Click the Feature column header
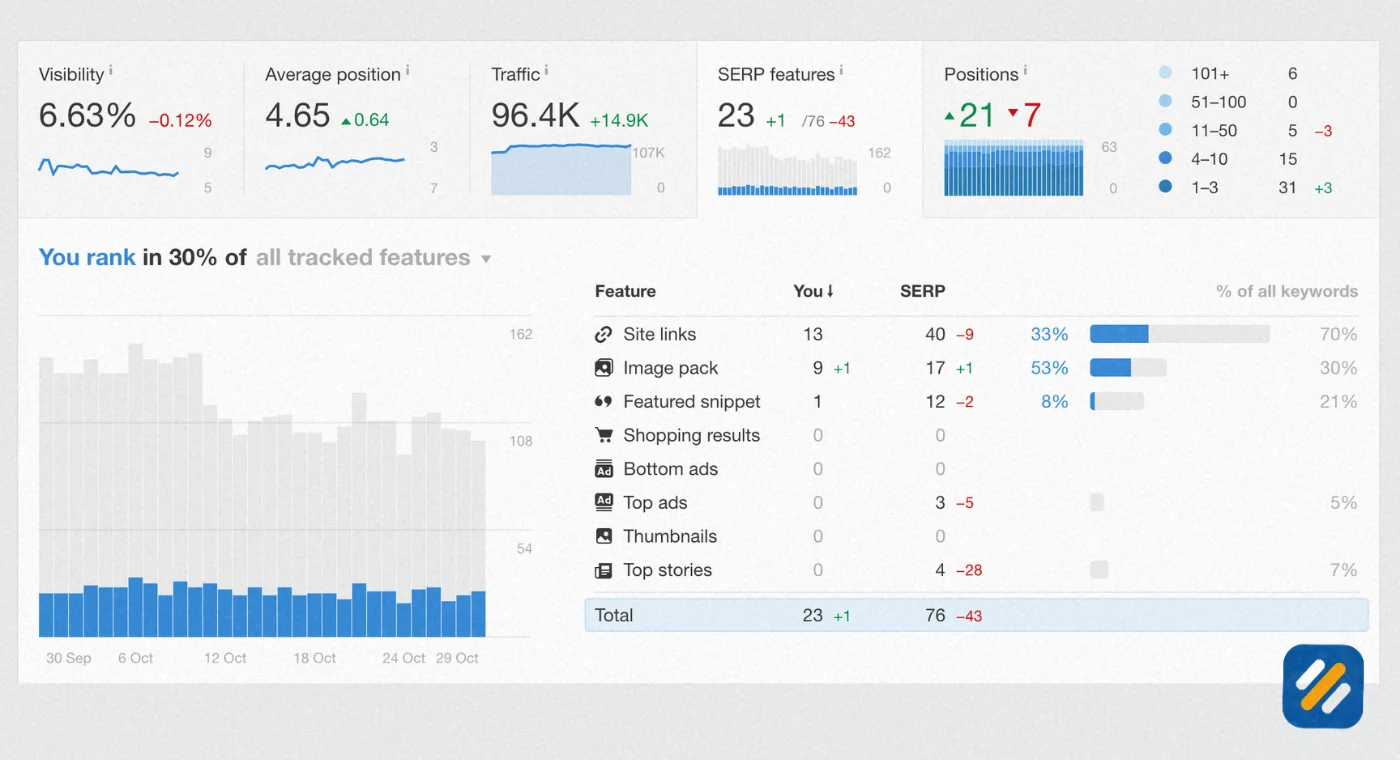 (x=625, y=291)
